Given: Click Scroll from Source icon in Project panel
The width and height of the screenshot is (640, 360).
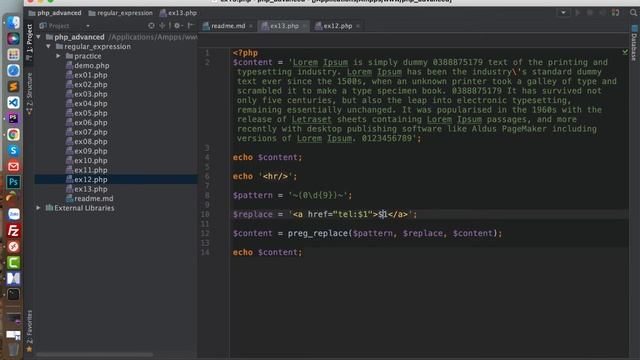Looking at the screenshot, I should coord(151,26).
